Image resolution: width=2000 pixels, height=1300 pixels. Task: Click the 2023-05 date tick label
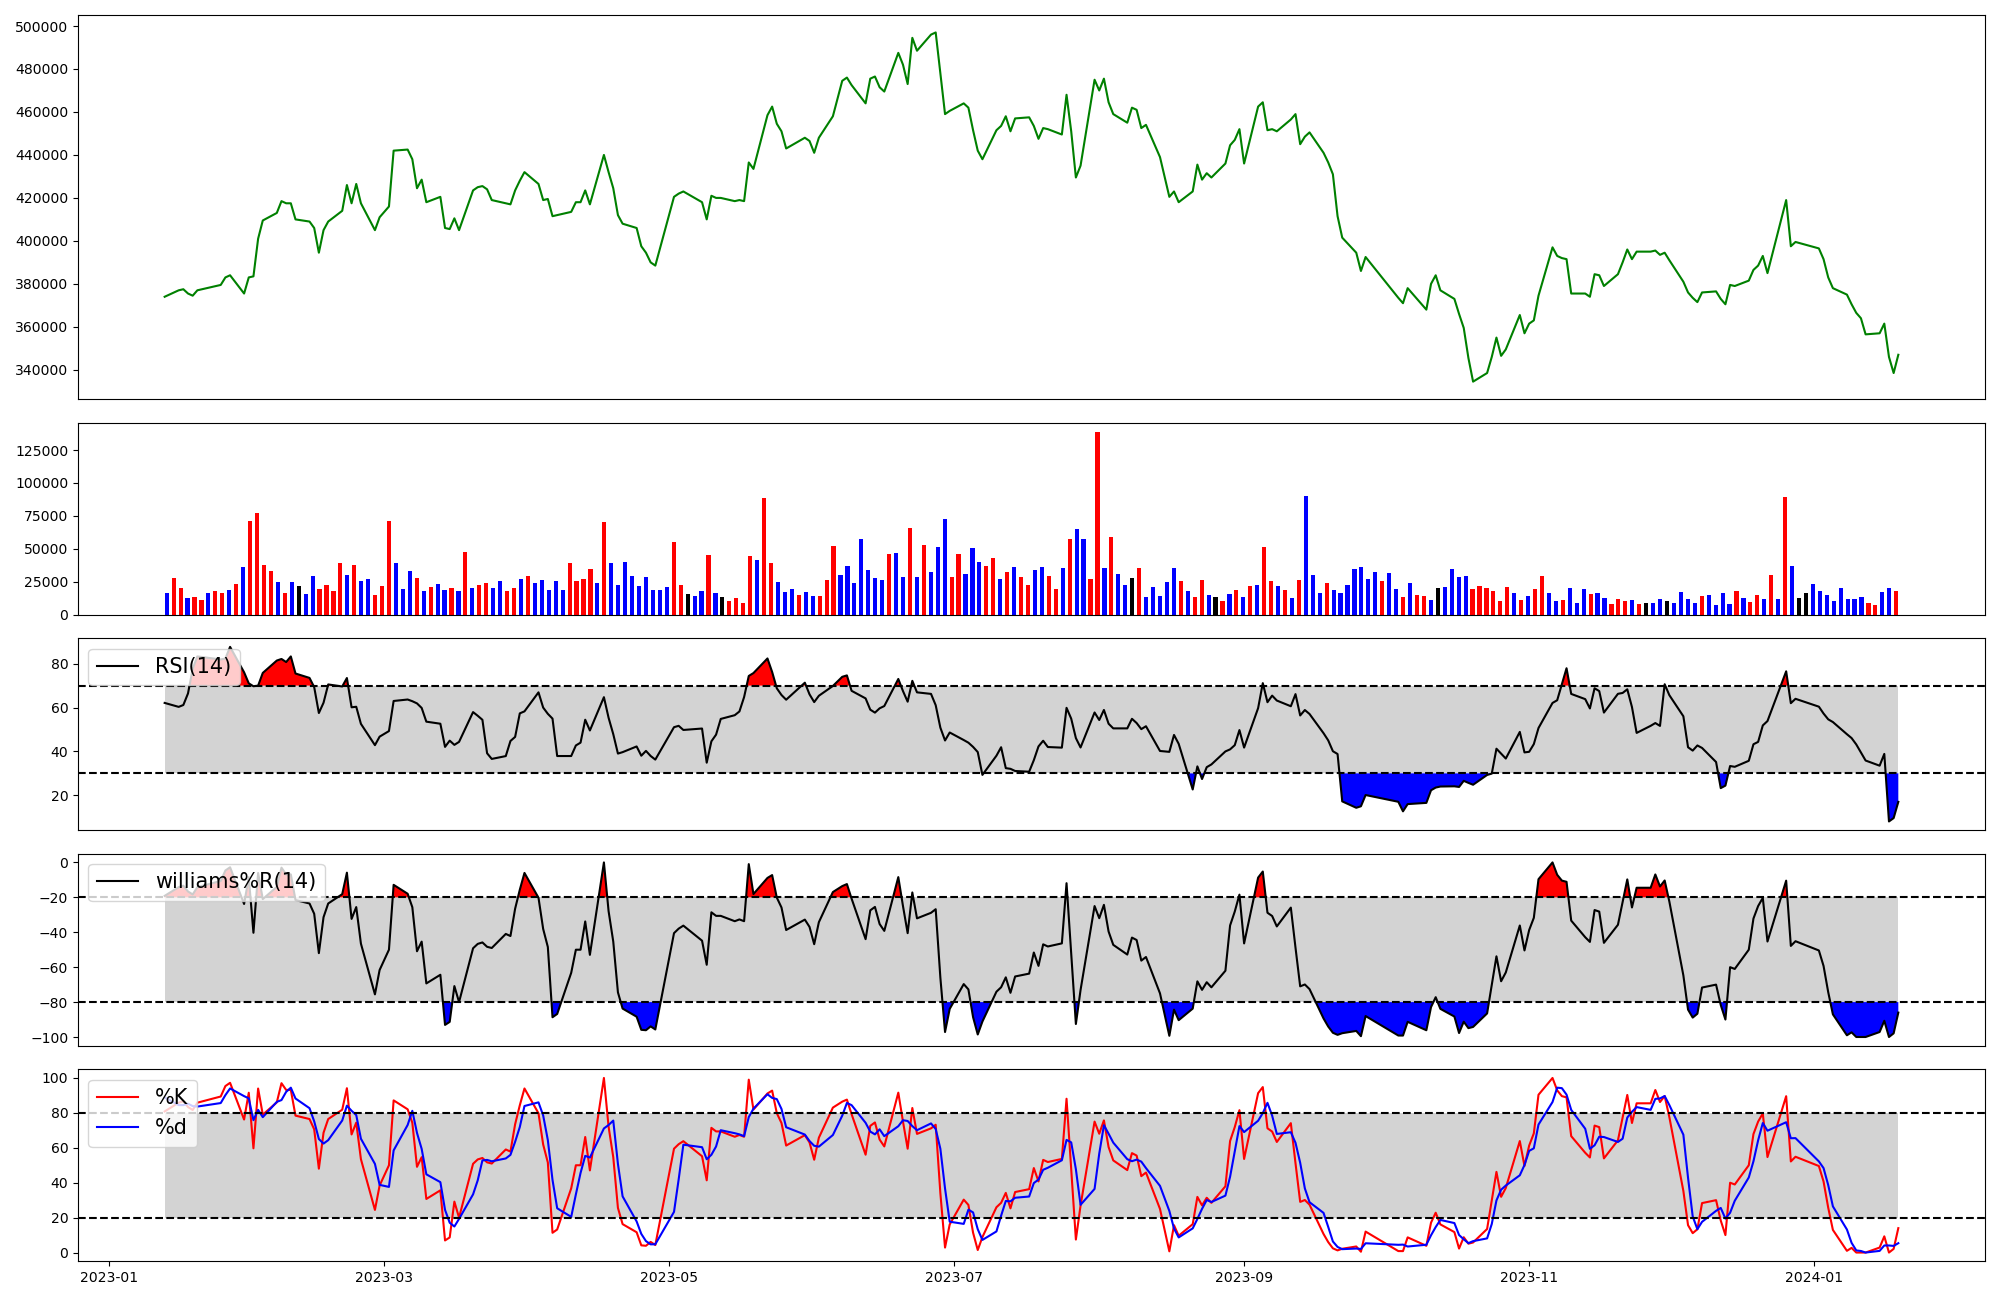(x=669, y=1277)
